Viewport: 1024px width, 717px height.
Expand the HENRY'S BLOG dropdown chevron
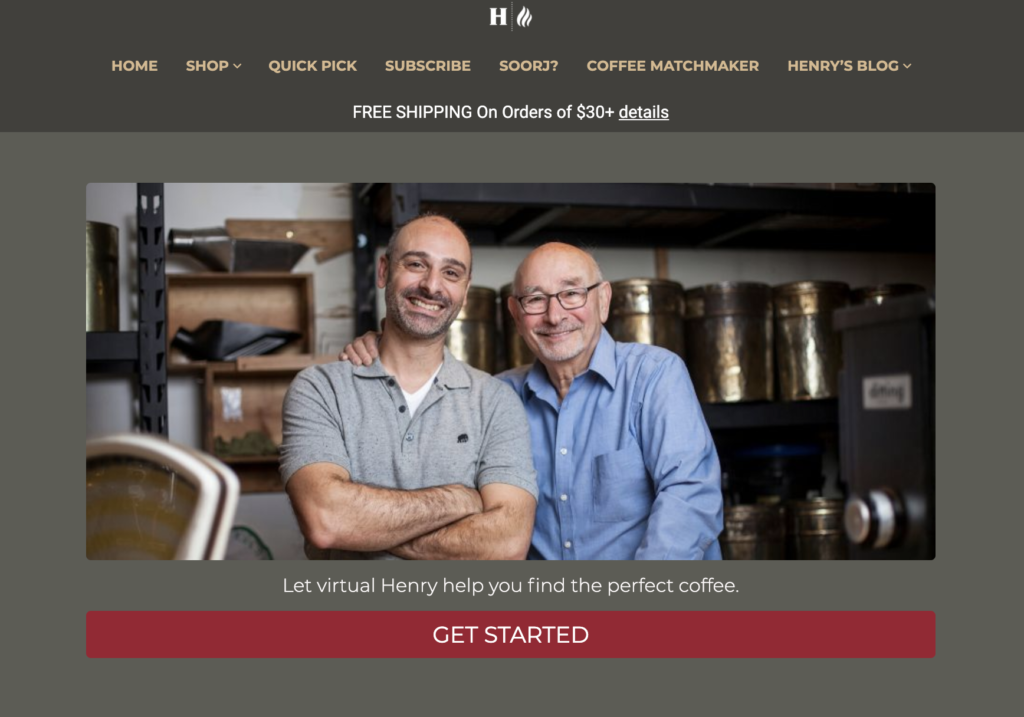tap(907, 67)
